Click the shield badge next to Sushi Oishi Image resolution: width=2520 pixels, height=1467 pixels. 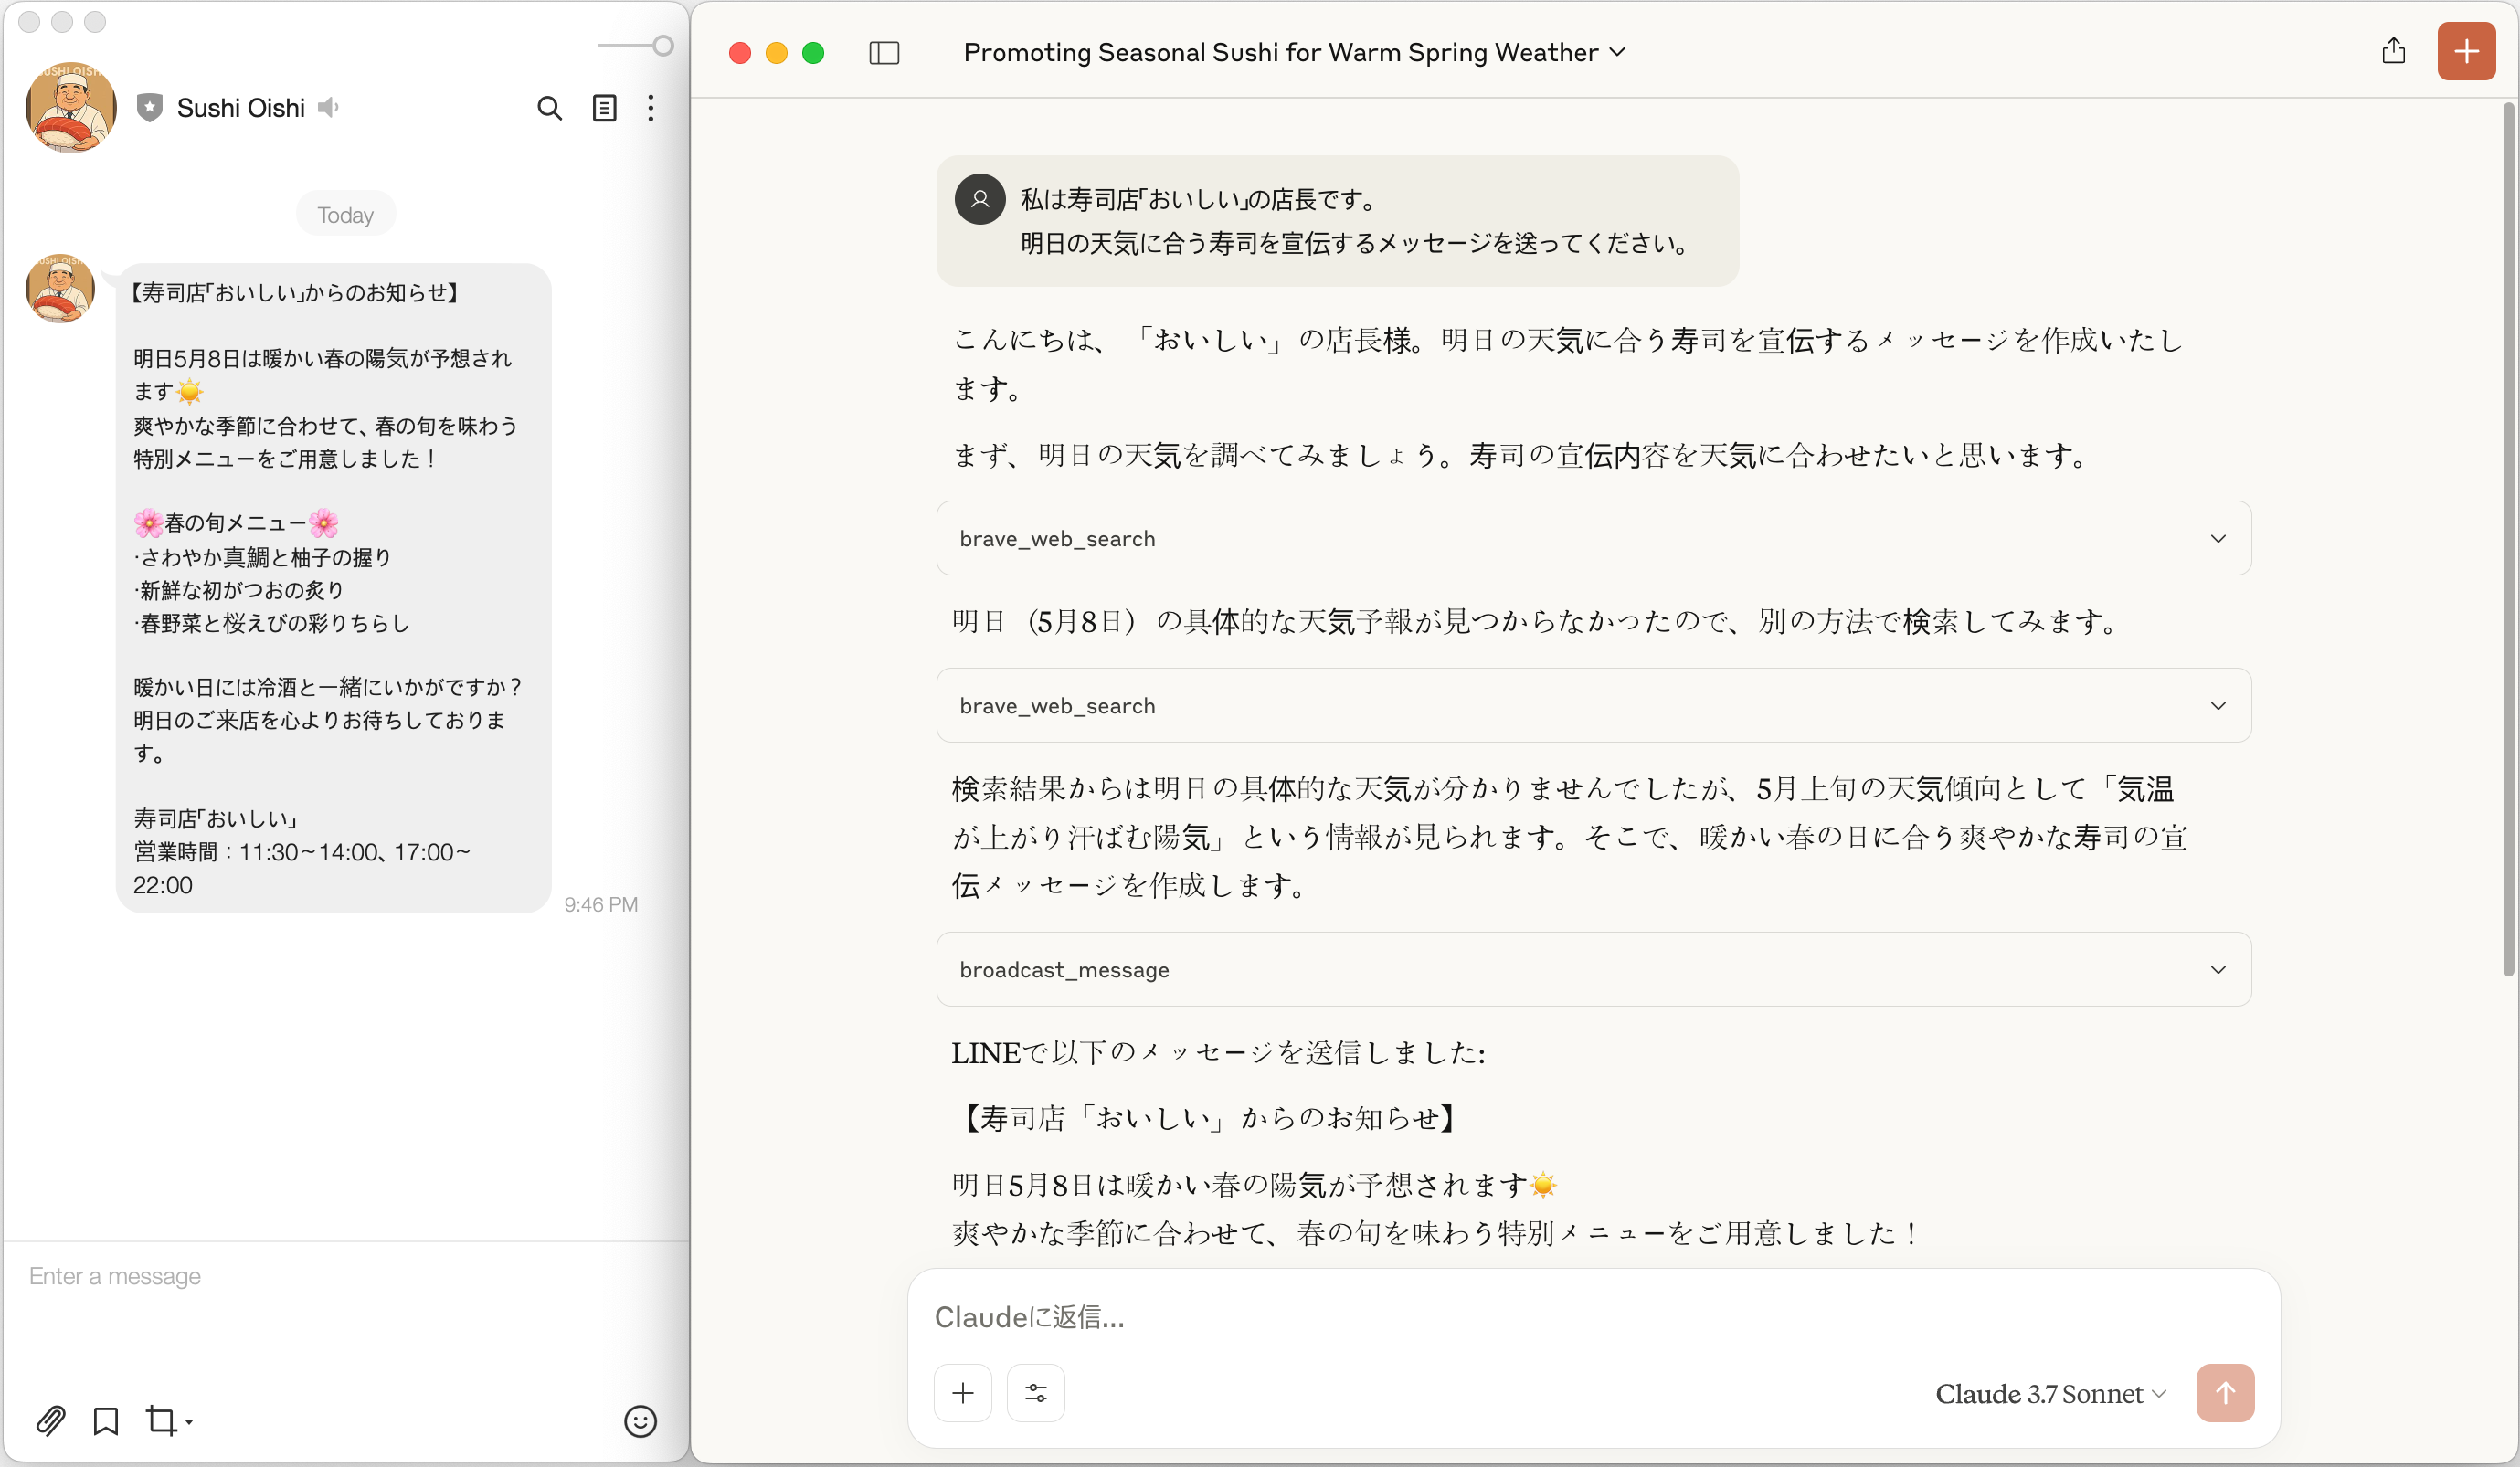tap(150, 107)
